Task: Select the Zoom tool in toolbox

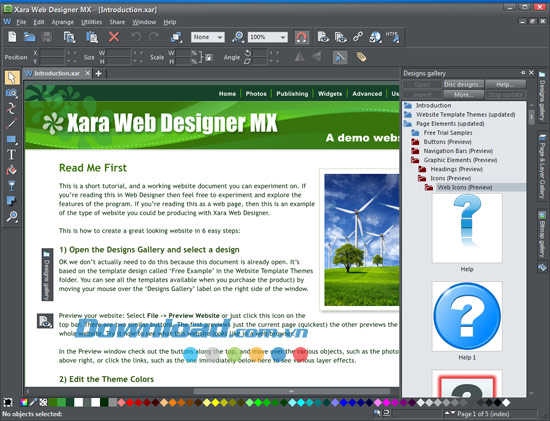Action: 12,216
